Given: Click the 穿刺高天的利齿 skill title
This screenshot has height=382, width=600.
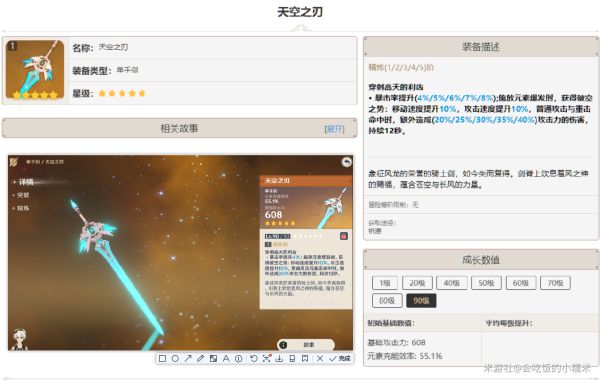Looking at the screenshot, I should click(x=396, y=87).
